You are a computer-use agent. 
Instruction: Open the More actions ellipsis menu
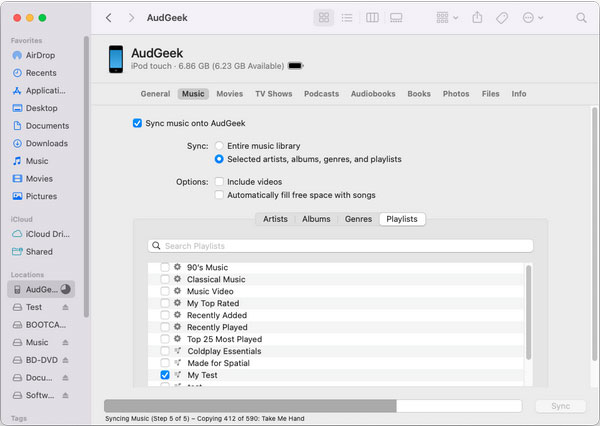(532, 18)
